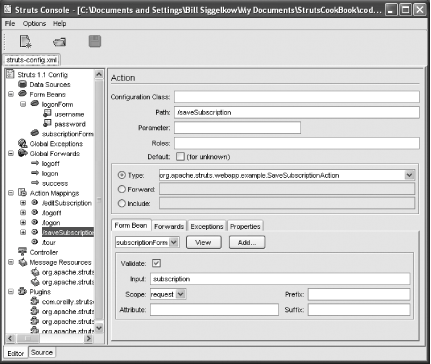
Task: Expand the /editSubscription action node
Action: click(x=23, y=203)
